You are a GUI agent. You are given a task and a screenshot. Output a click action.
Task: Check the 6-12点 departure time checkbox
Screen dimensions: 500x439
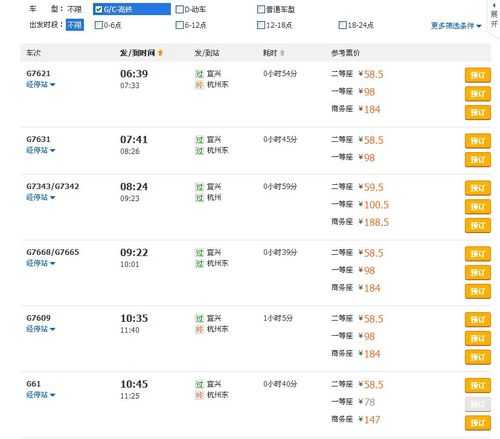(x=179, y=25)
